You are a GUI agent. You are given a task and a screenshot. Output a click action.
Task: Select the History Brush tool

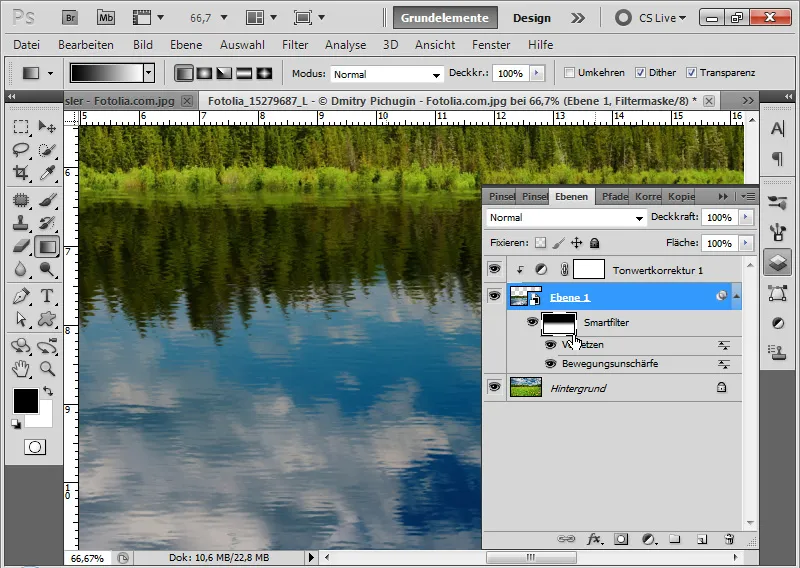tap(47, 223)
